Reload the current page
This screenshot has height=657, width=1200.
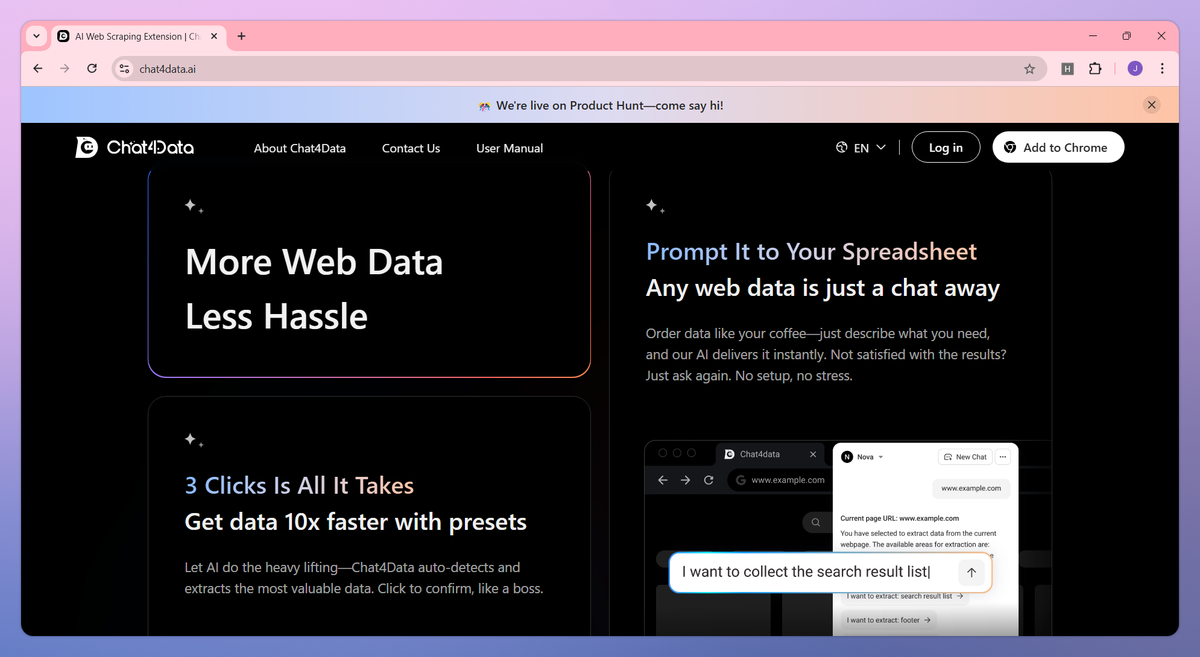(x=92, y=69)
